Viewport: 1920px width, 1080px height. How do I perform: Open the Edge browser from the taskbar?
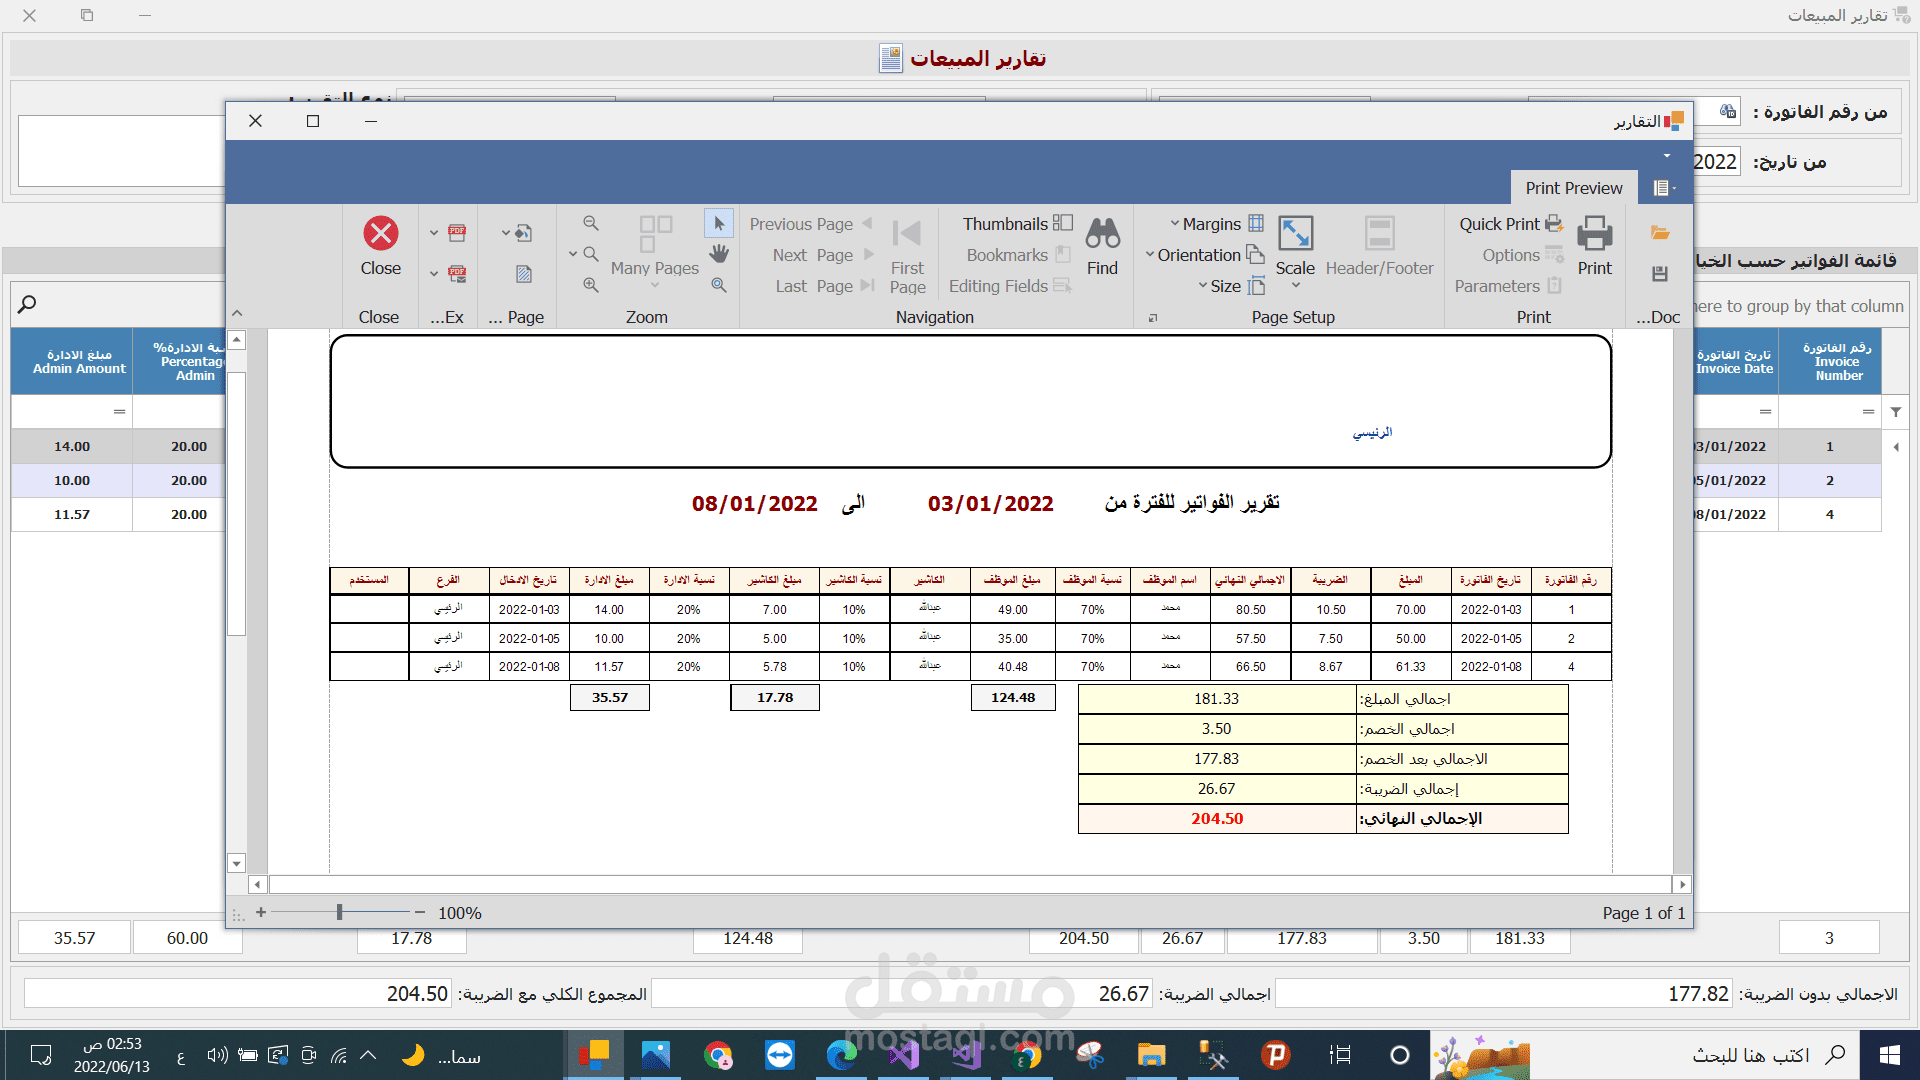841,1055
